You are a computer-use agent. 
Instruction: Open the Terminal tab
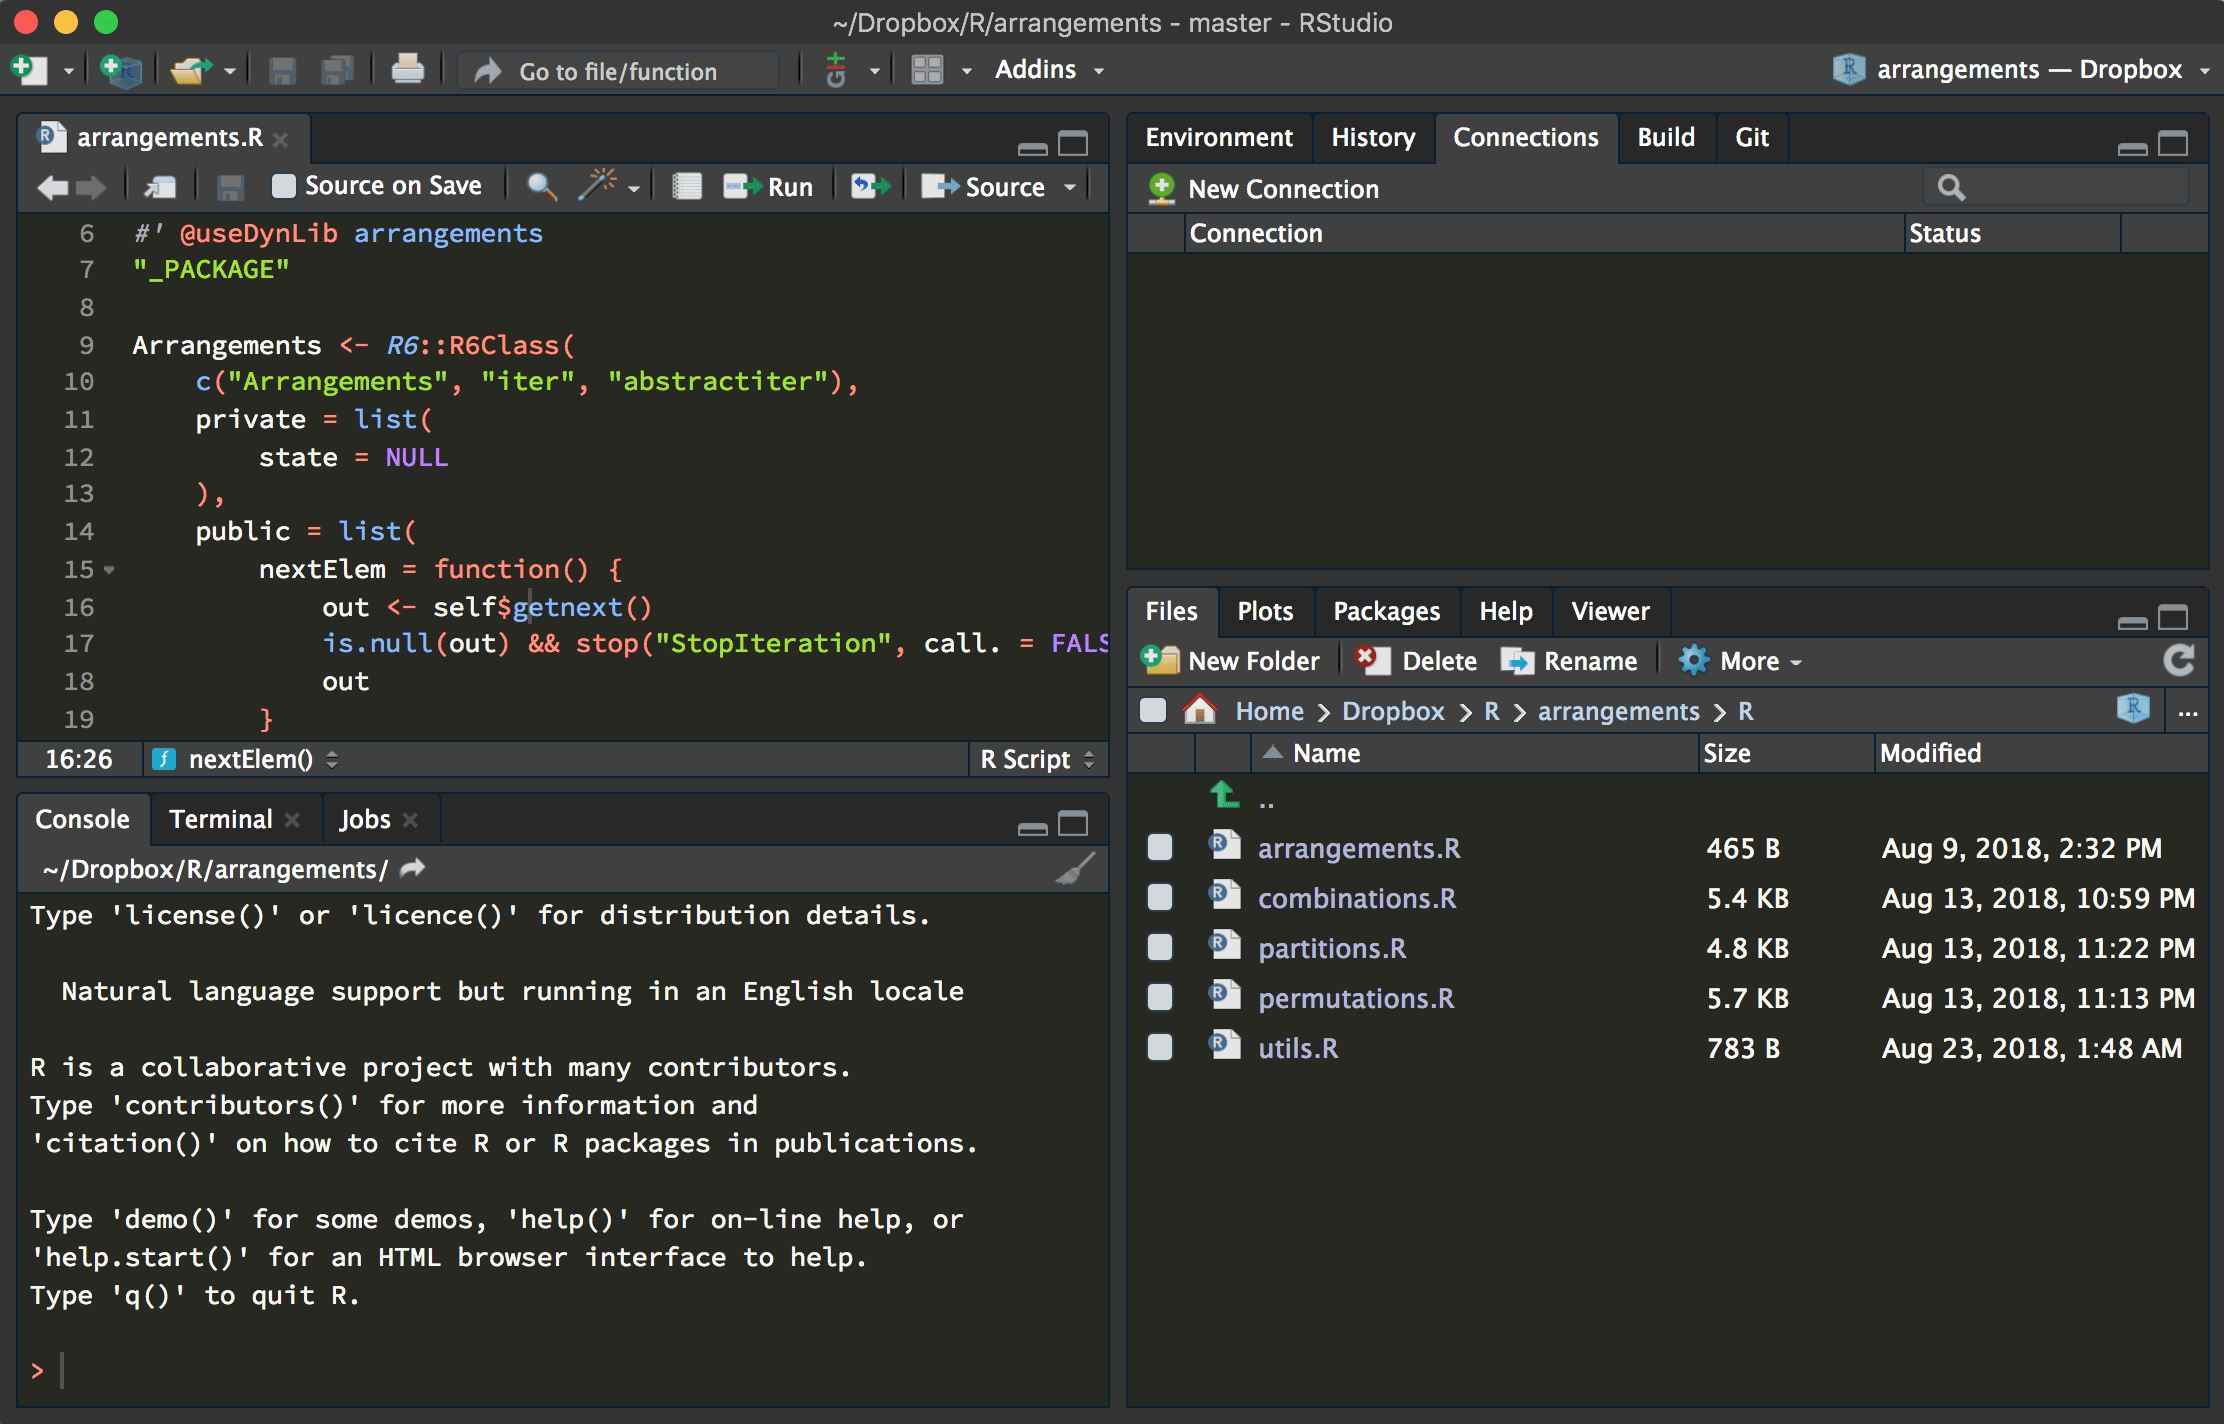click(x=221, y=819)
